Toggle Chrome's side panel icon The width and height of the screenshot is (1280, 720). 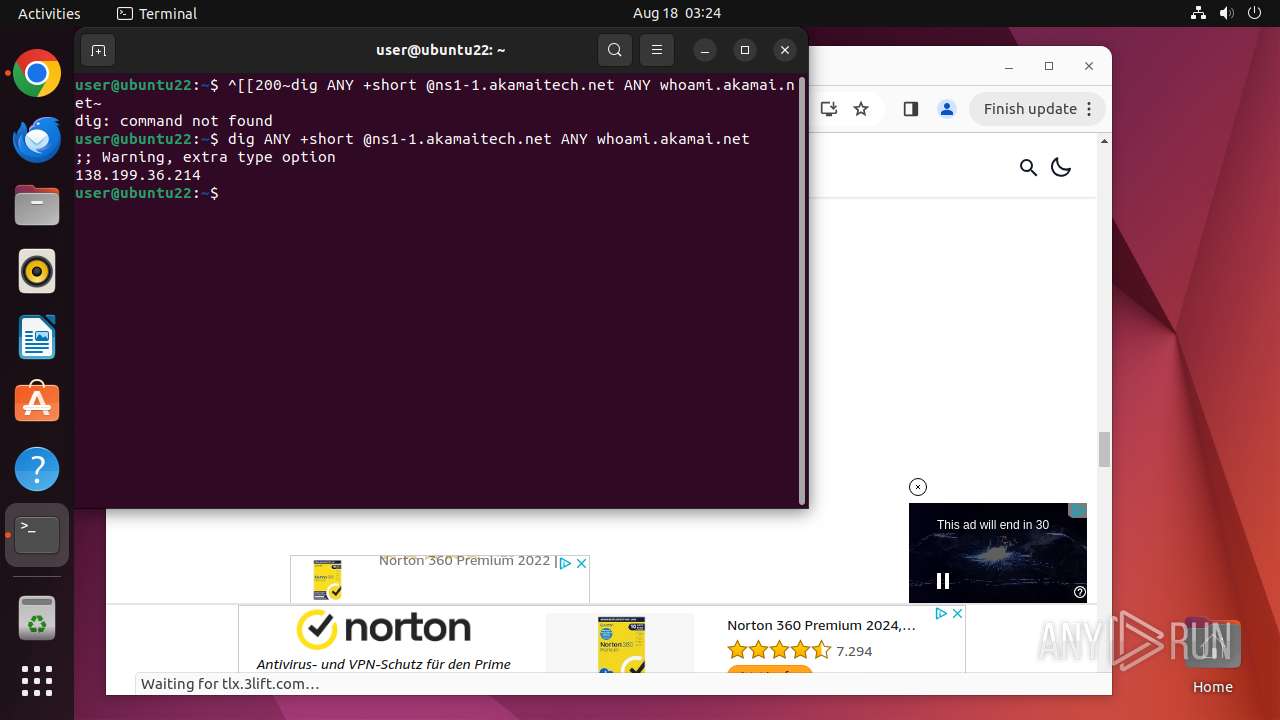pyautogui.click(x=910, y=109)
